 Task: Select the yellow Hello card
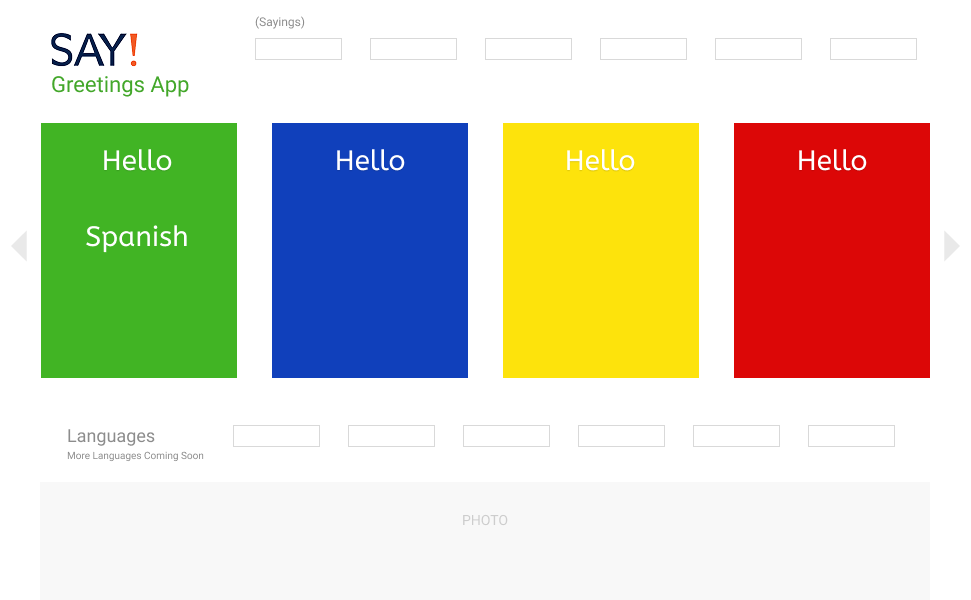601,250
